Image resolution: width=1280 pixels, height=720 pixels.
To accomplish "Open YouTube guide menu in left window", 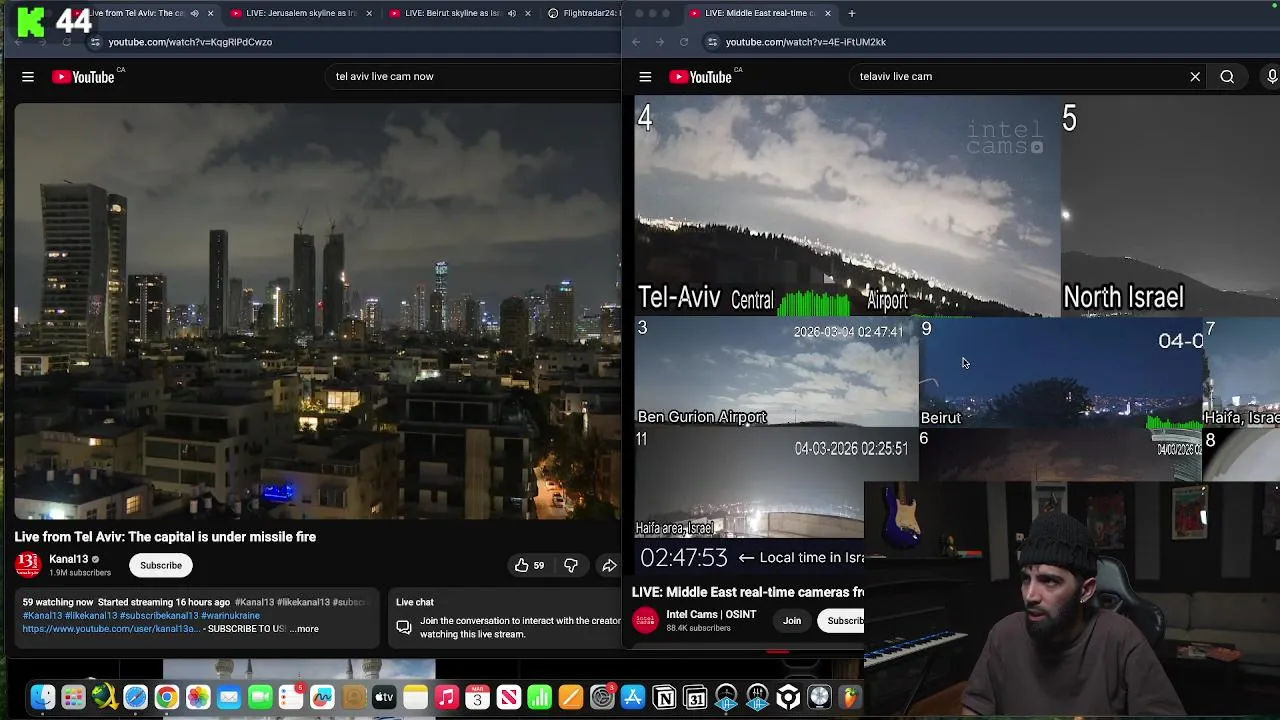I will 28,76.
